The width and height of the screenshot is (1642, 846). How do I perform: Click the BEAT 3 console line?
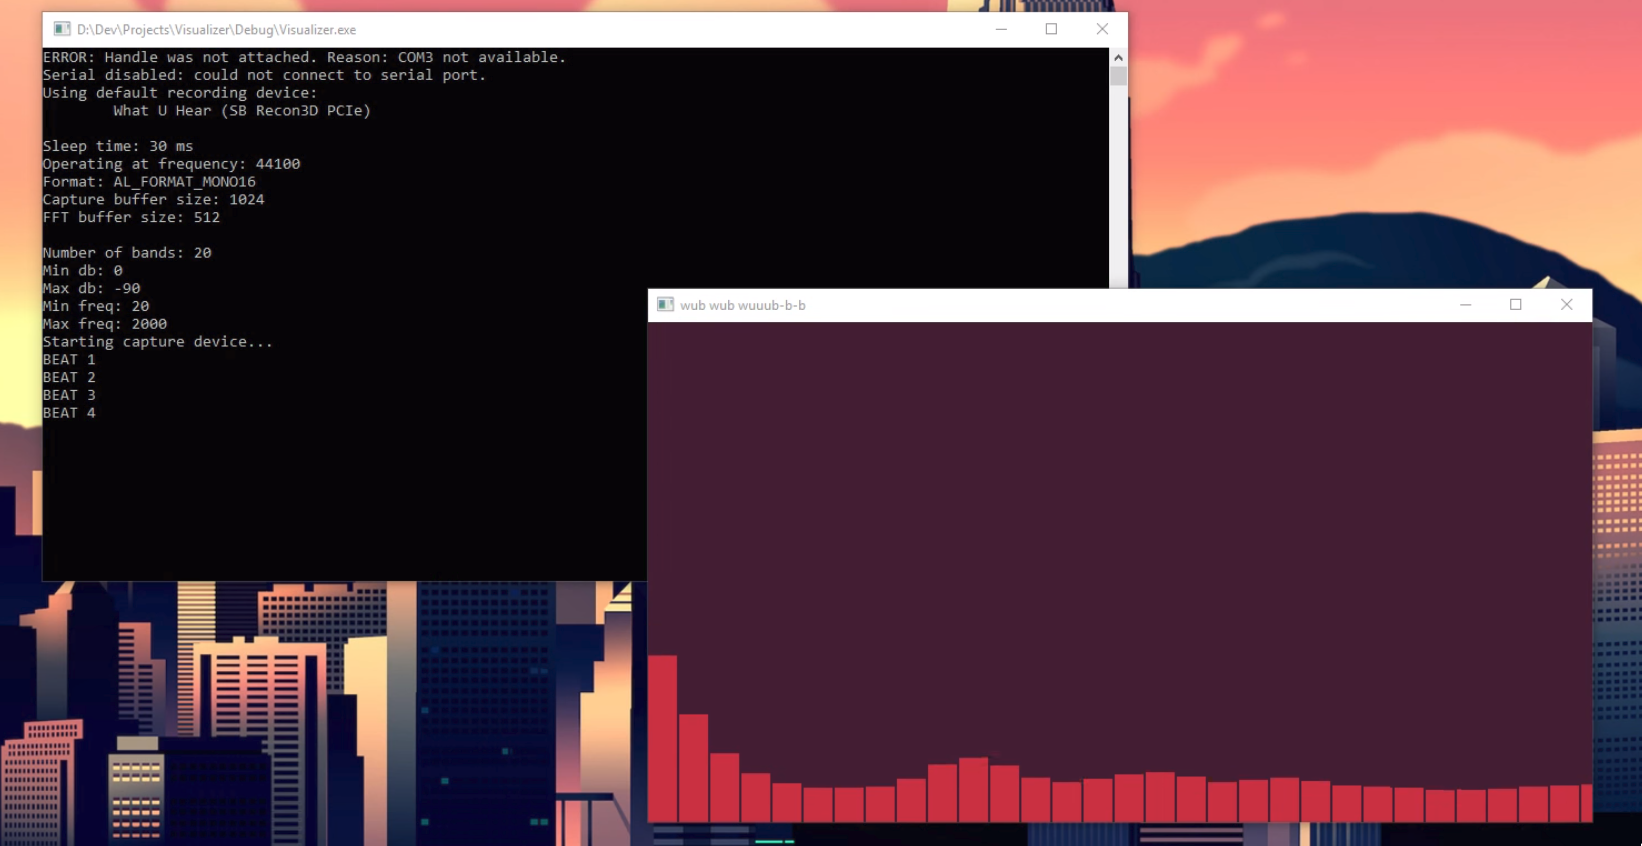[x=69, y=395]
